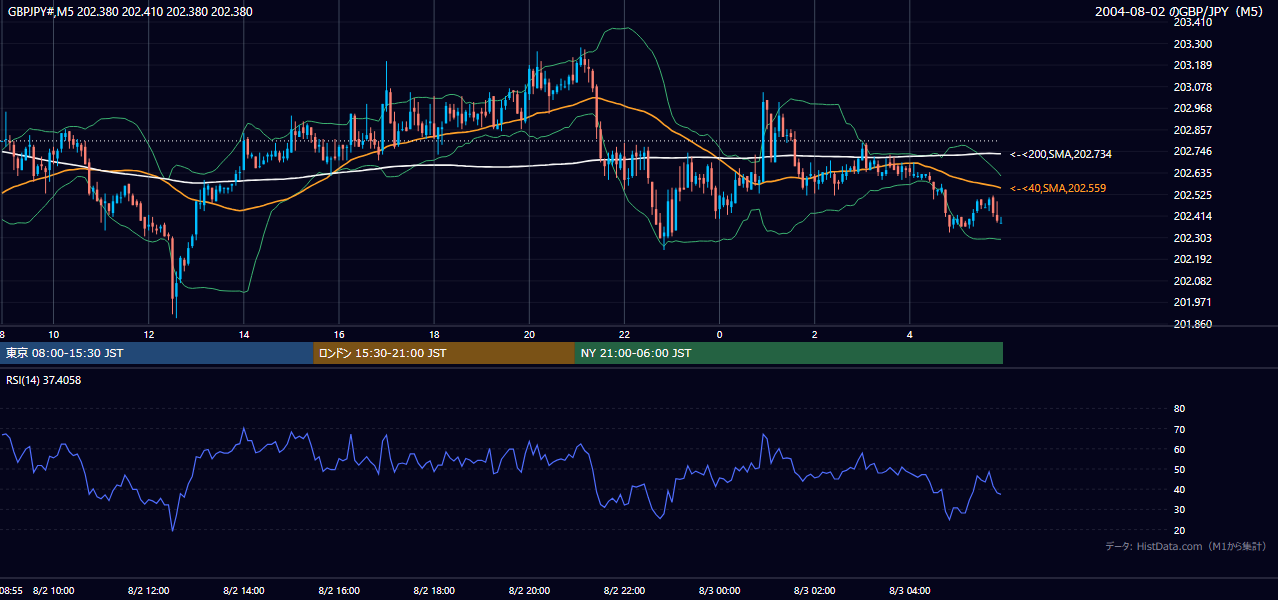Click the '8/2 22:00' date label
The height and width of the screenshot is (600, 1278).
point(624,591)
